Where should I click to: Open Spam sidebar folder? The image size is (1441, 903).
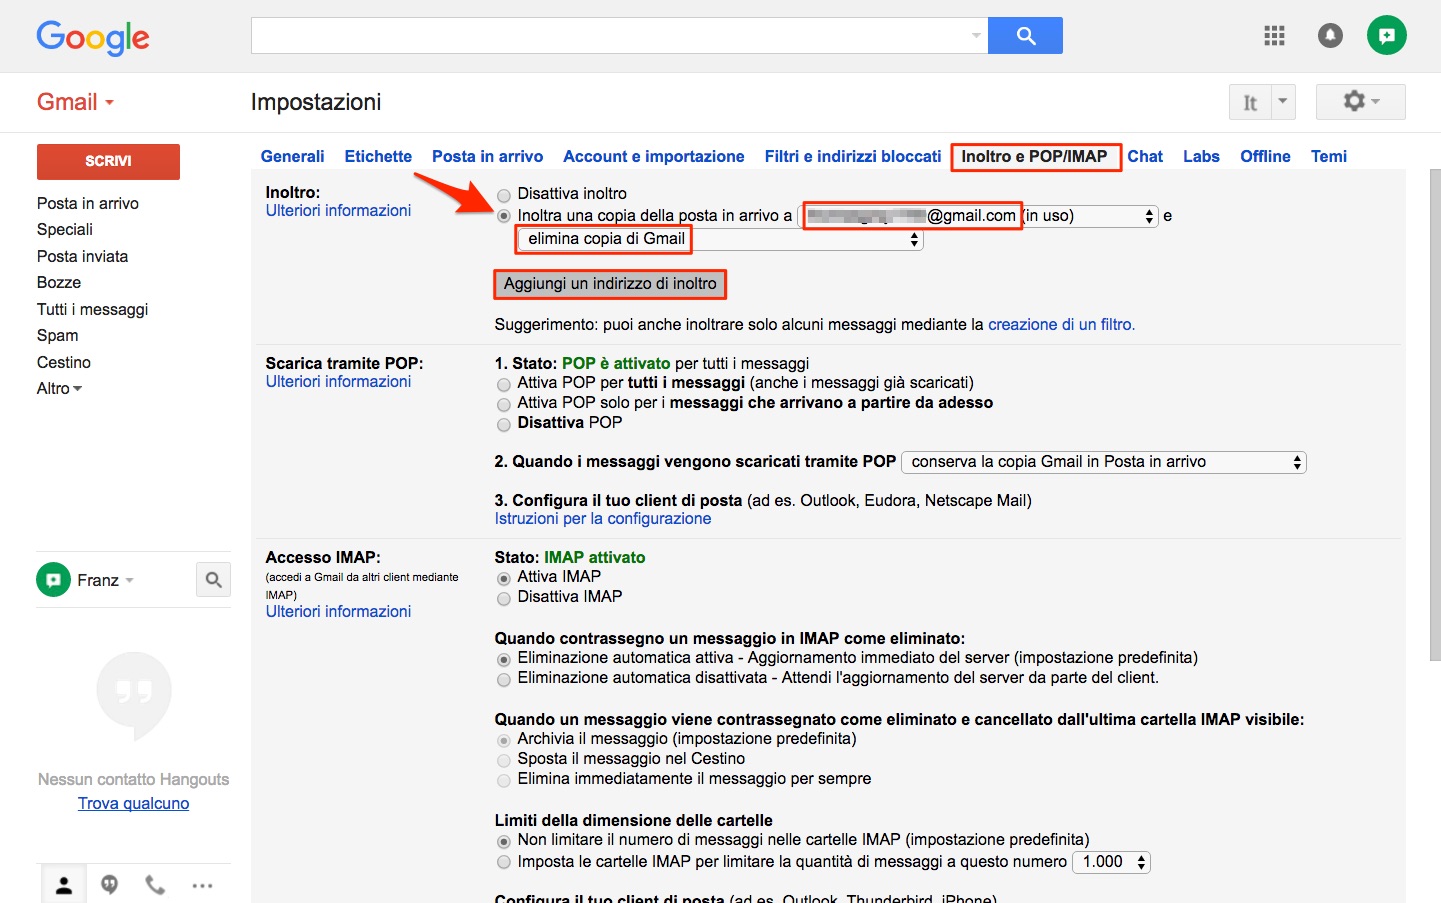point(57,335)
